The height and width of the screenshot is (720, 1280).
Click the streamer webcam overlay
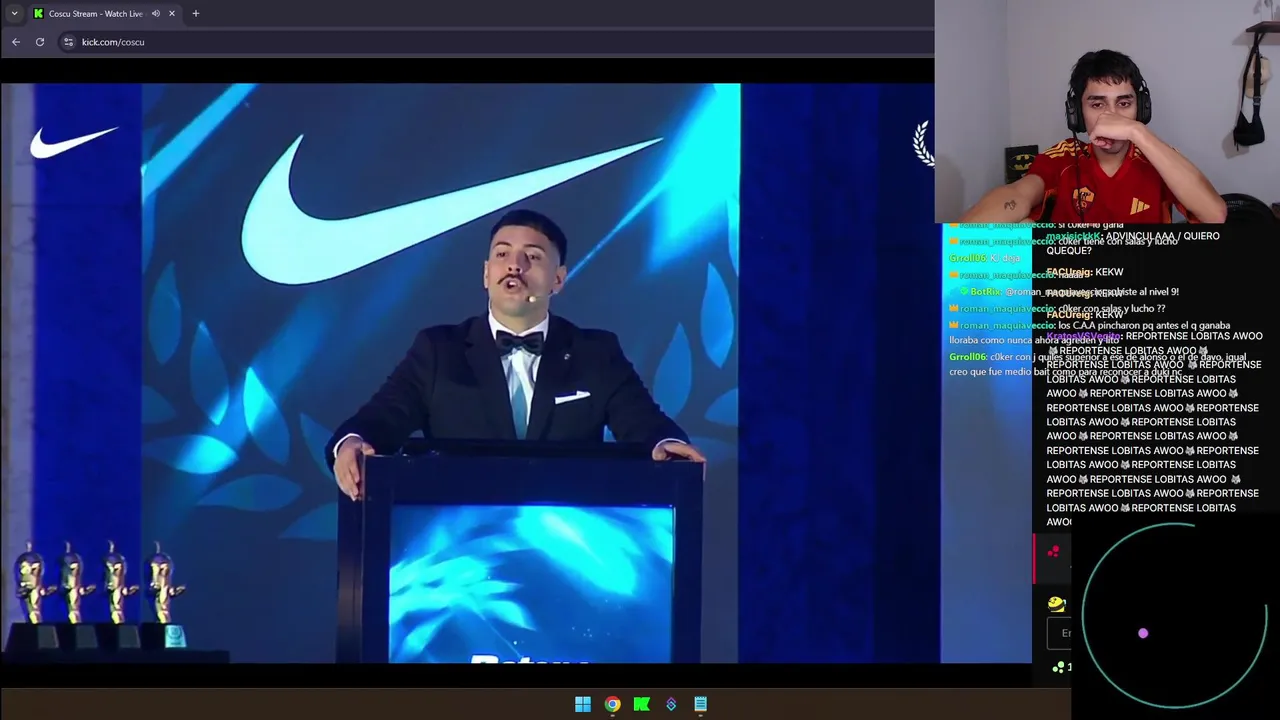(1107, 111)
